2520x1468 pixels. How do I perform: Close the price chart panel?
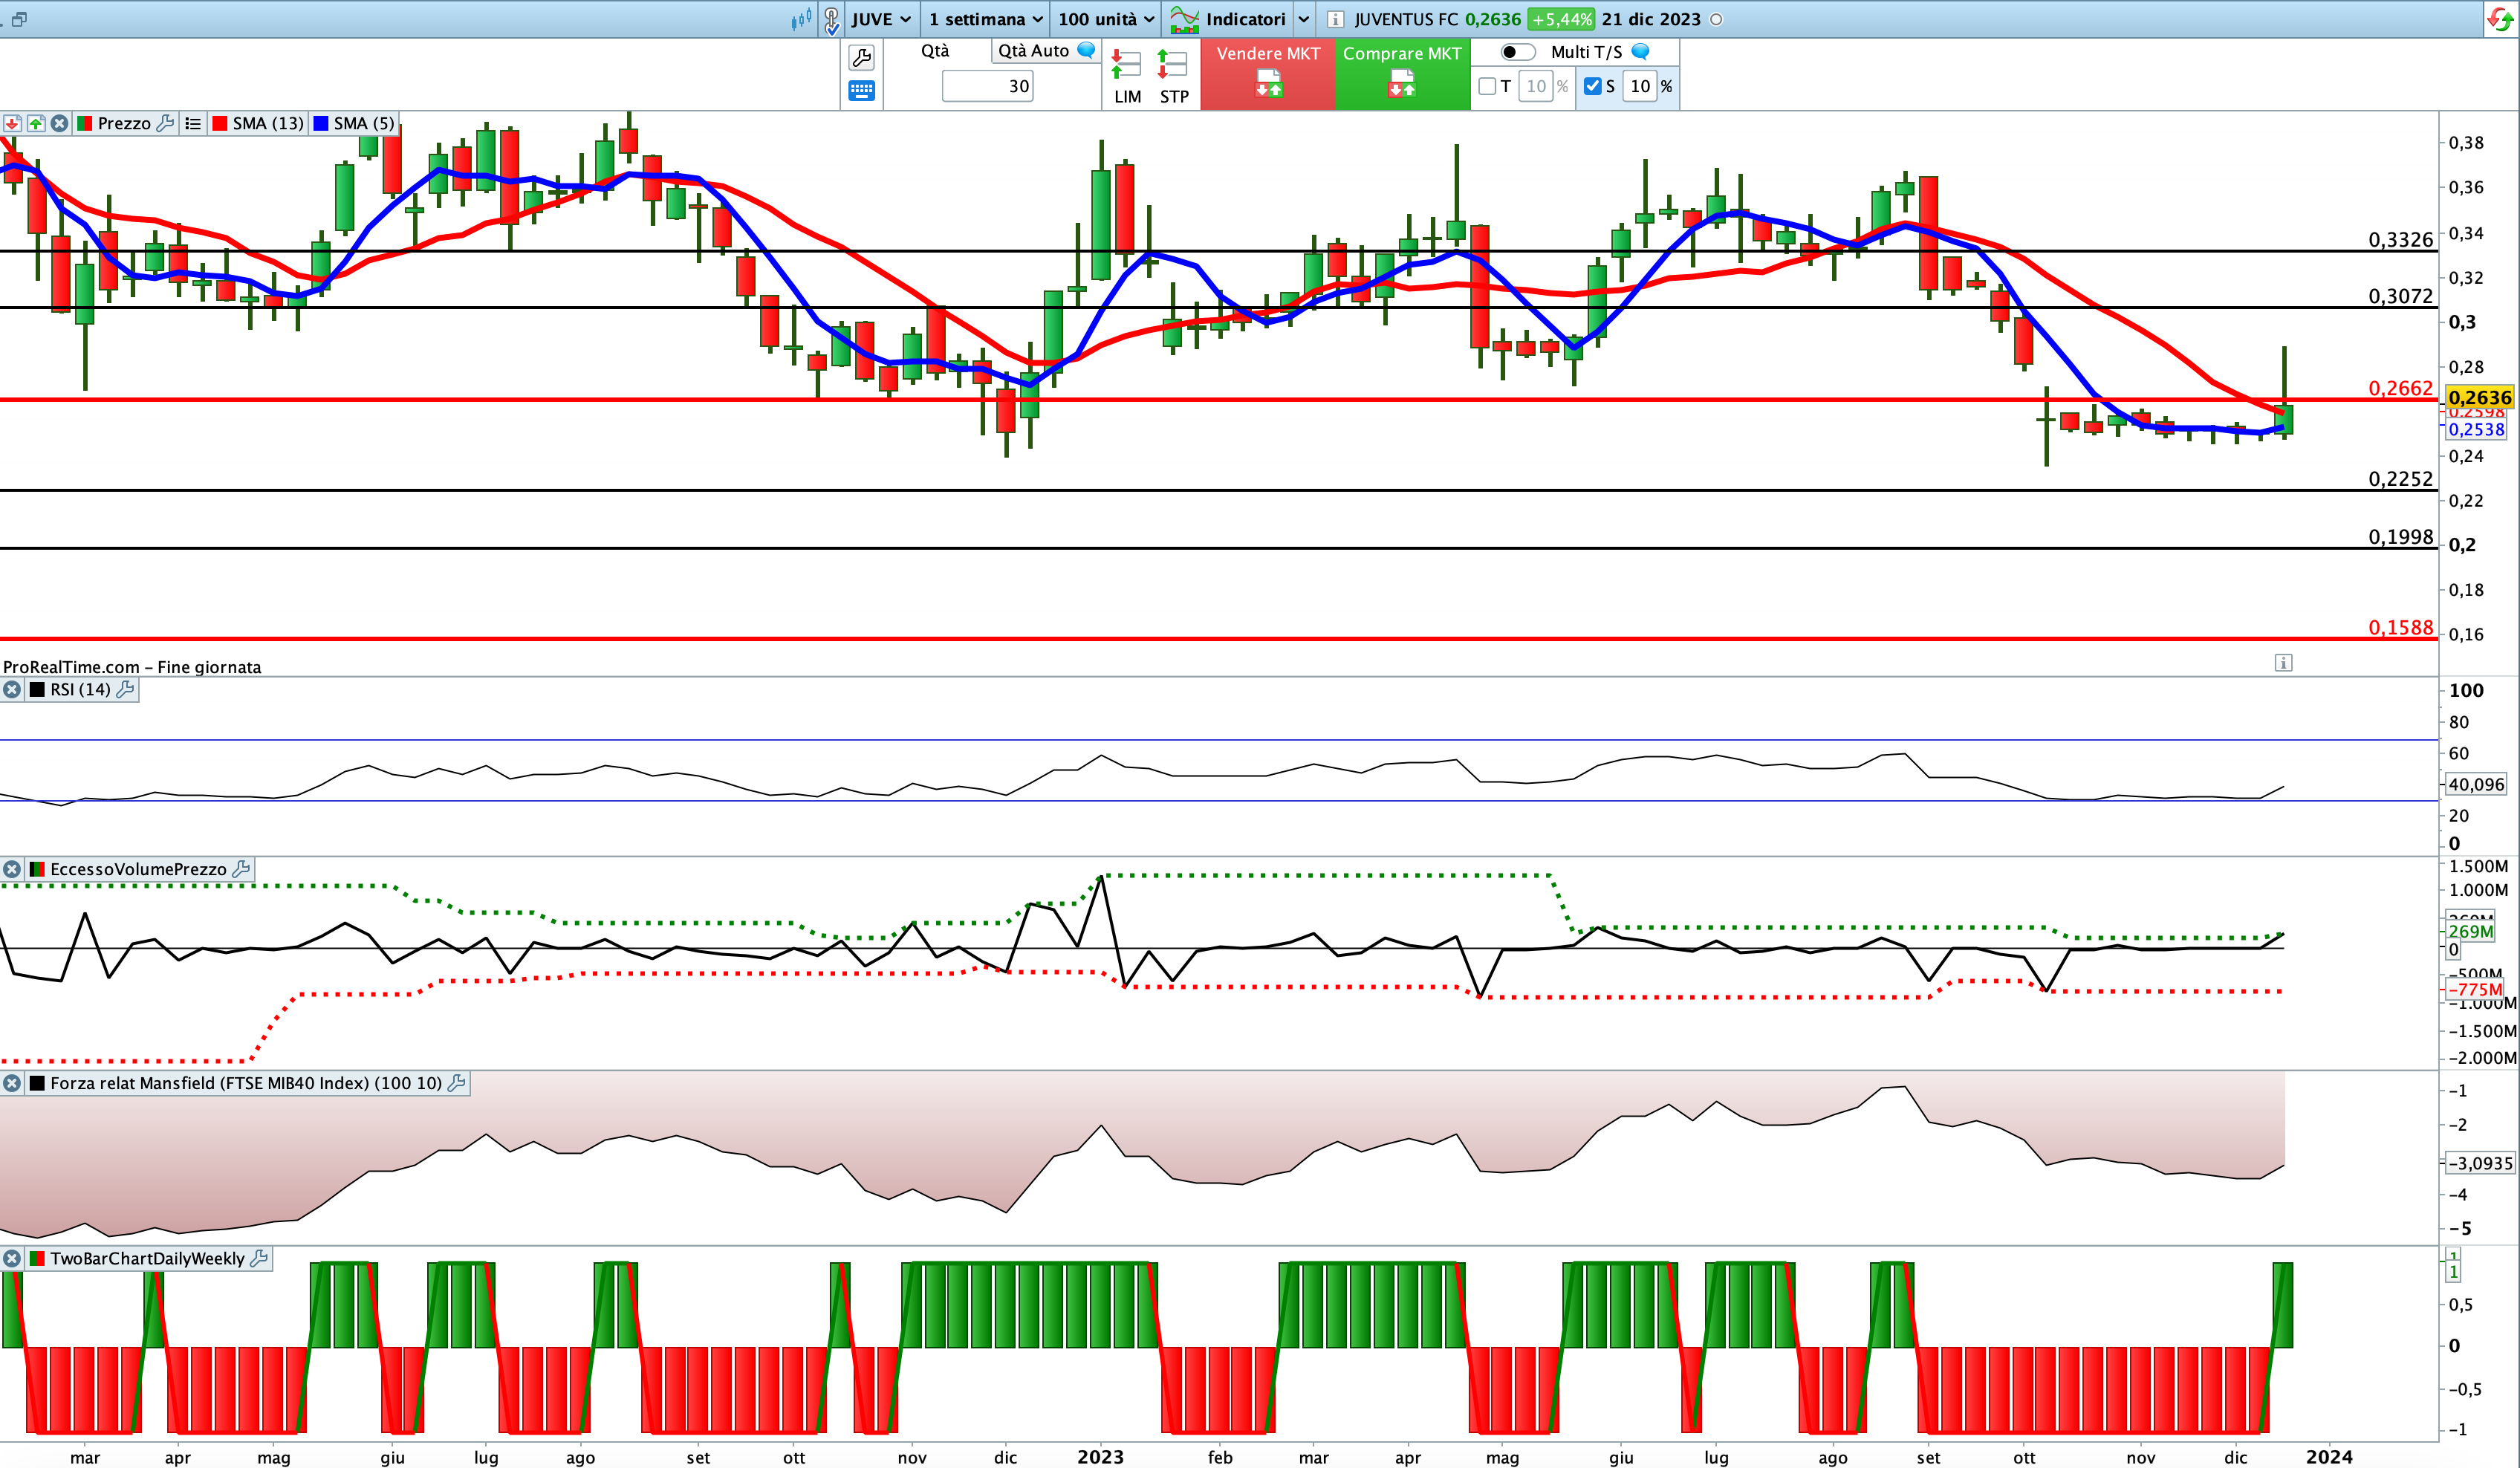click(x=60, y=123)
